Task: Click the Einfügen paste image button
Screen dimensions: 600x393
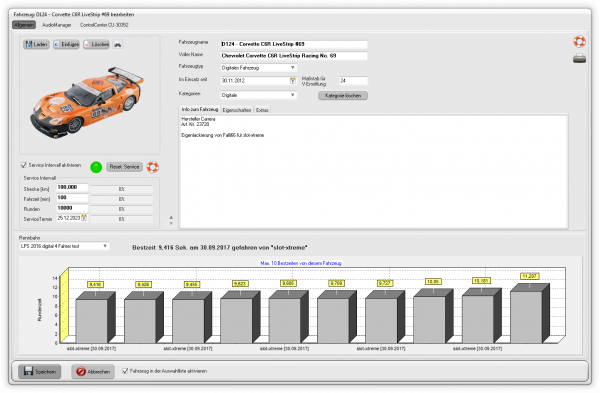Action: (x=66, y=44)
